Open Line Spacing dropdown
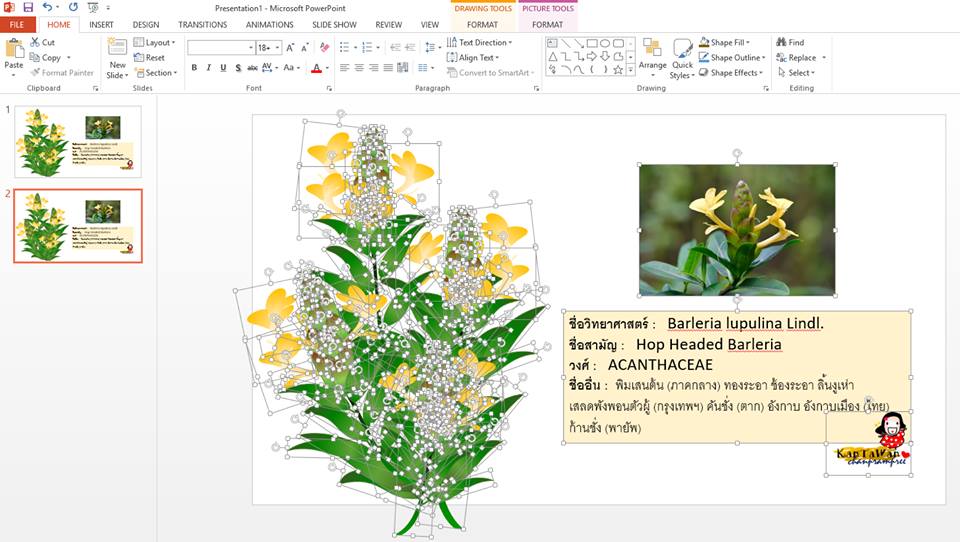This screenshot has height=542, width=960. 432,47
